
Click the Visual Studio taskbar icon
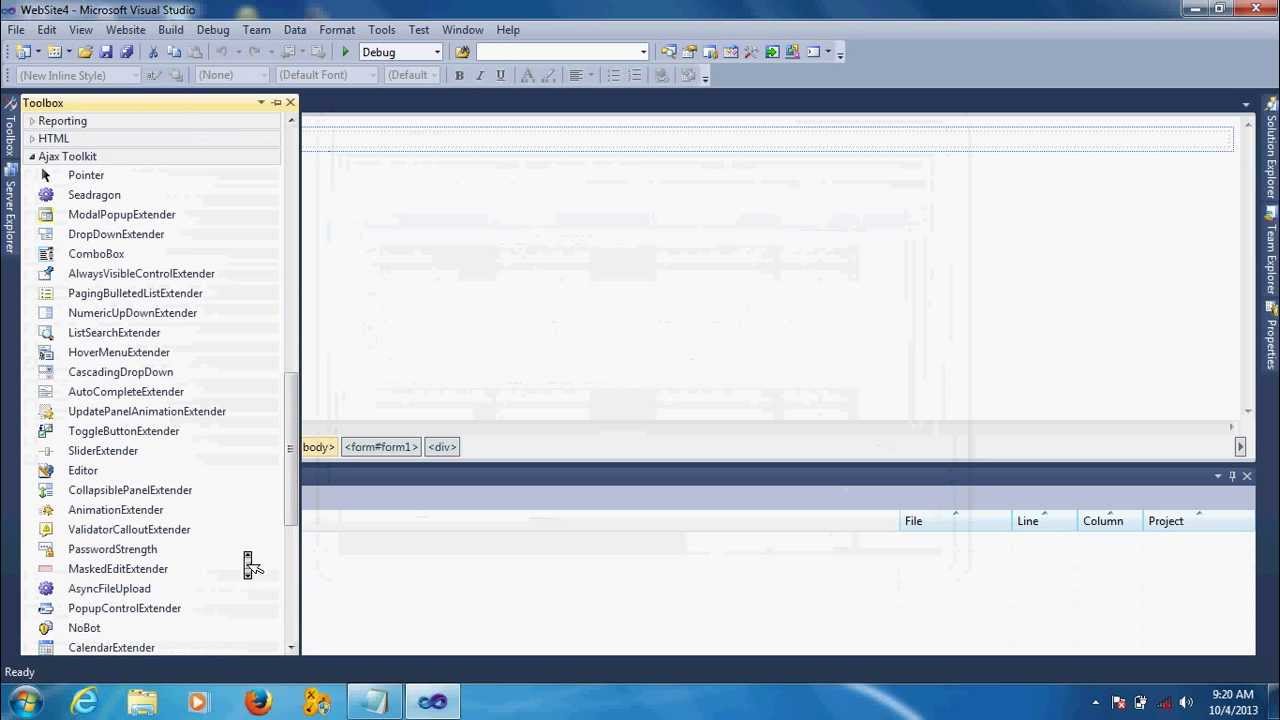pyautogui.click(x=433, y=702)
